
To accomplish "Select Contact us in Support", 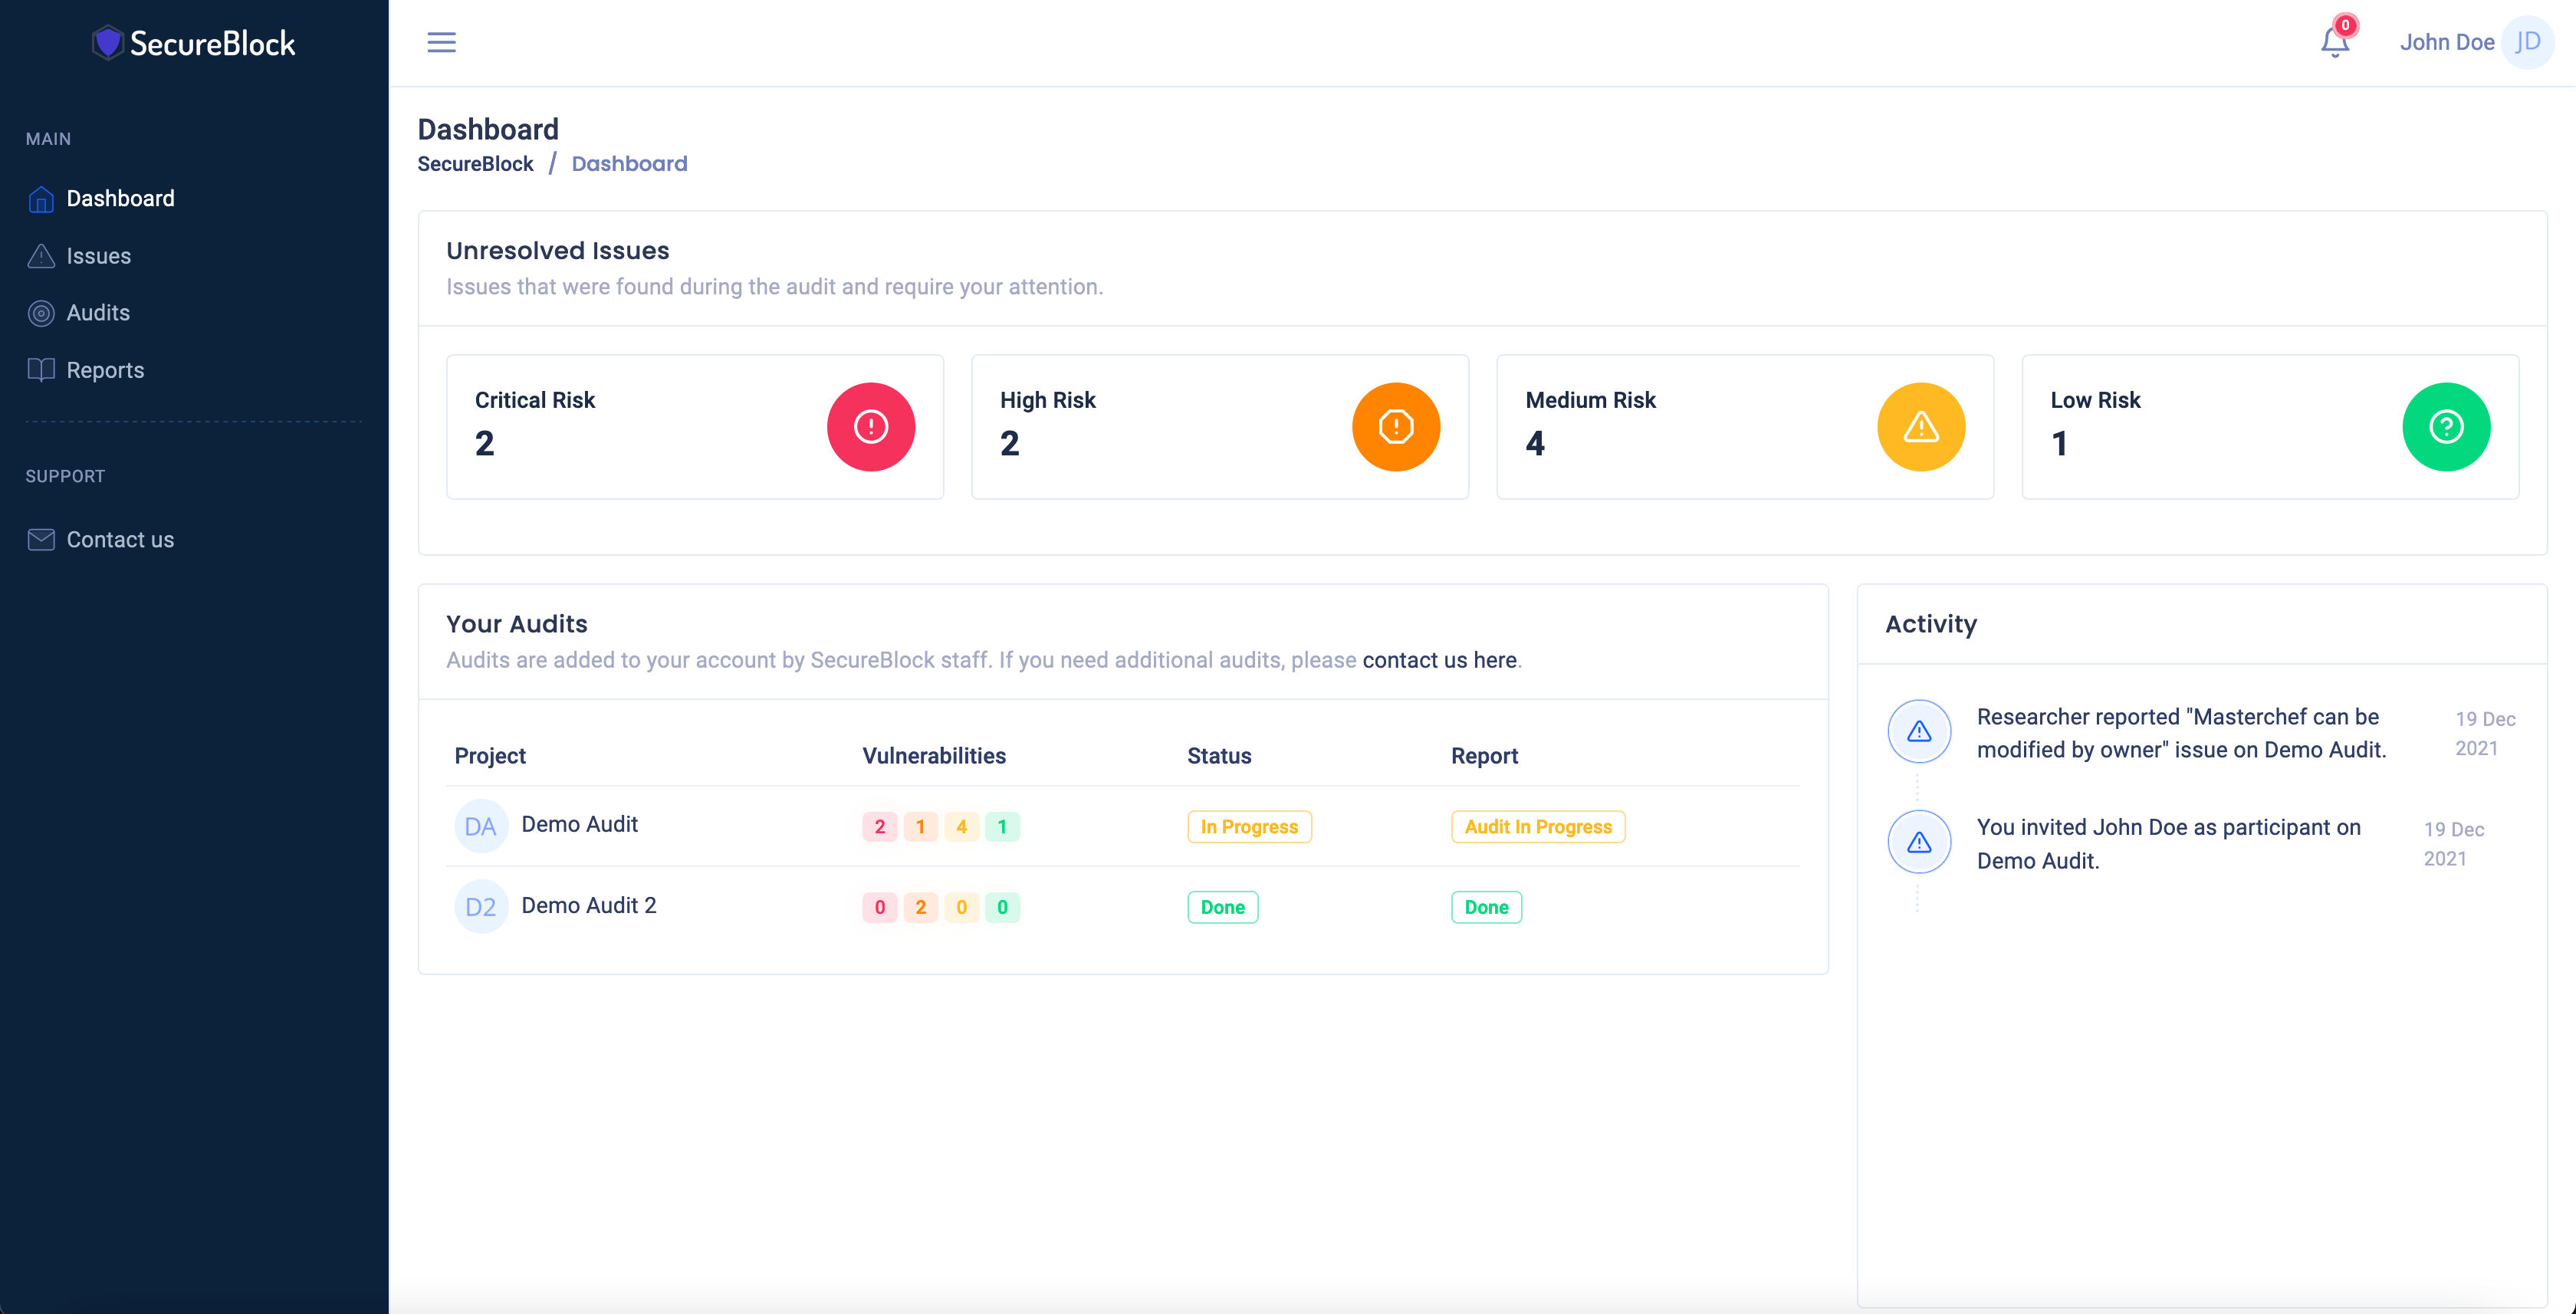I will pos(120,540).
